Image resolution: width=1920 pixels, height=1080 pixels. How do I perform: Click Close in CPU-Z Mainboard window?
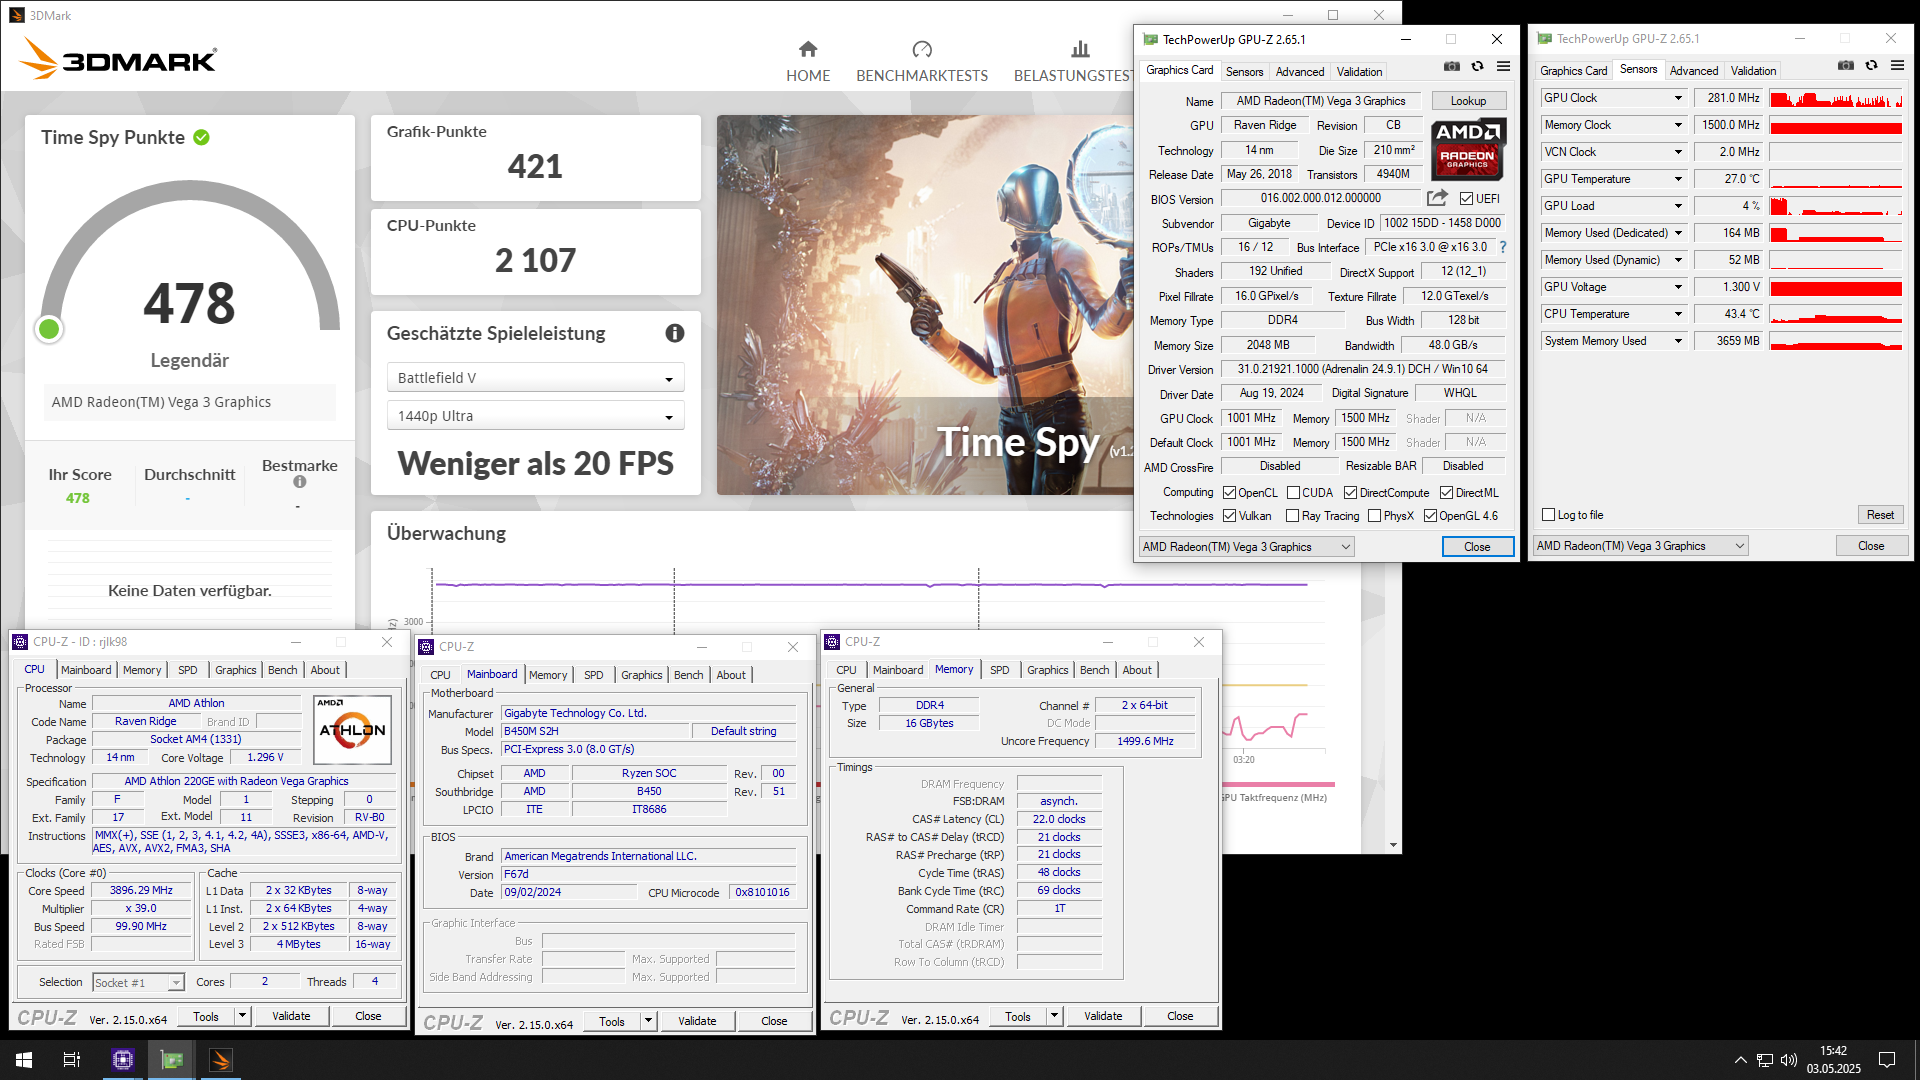tap(774, 1022)
